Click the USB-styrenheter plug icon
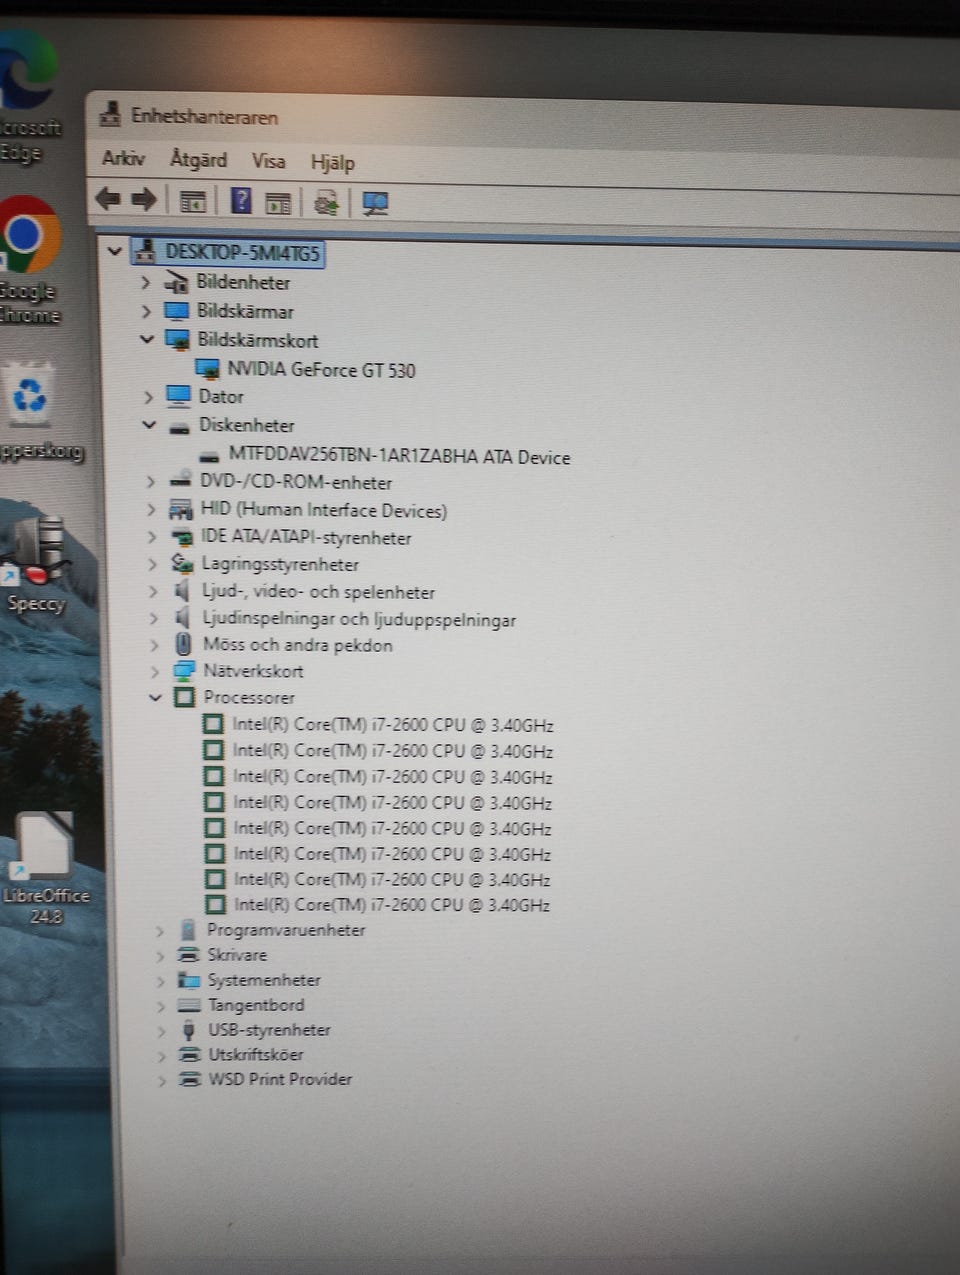This screenshot has width=960, height=1275. click(x=189, y=1030)
